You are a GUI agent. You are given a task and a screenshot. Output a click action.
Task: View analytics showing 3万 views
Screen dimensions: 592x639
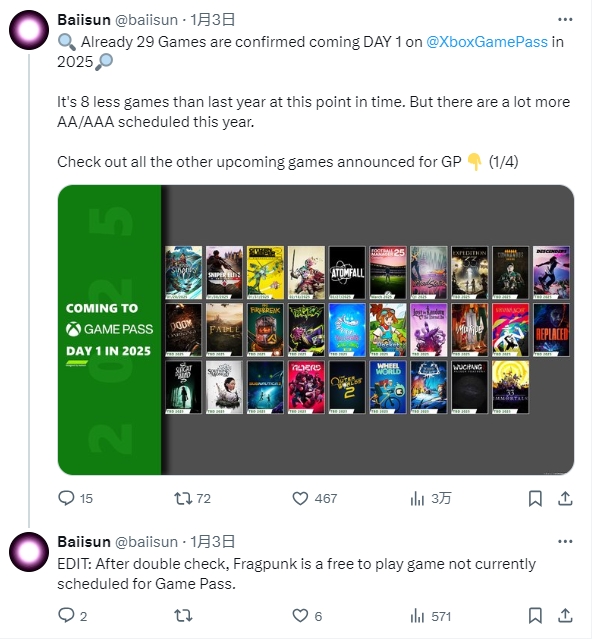[431, 498]
